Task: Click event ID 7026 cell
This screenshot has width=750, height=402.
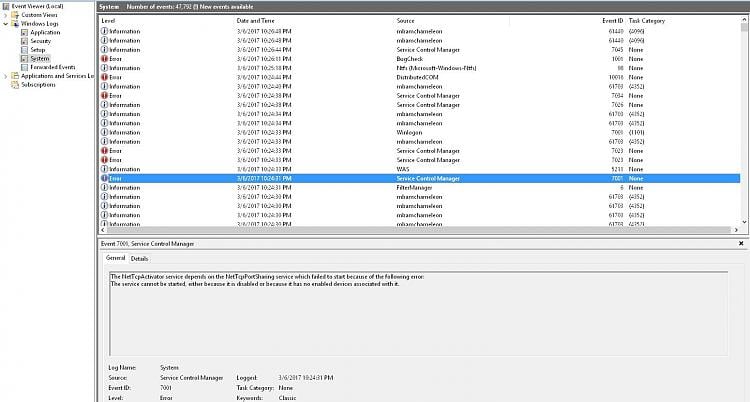Action: pos(617,105)
